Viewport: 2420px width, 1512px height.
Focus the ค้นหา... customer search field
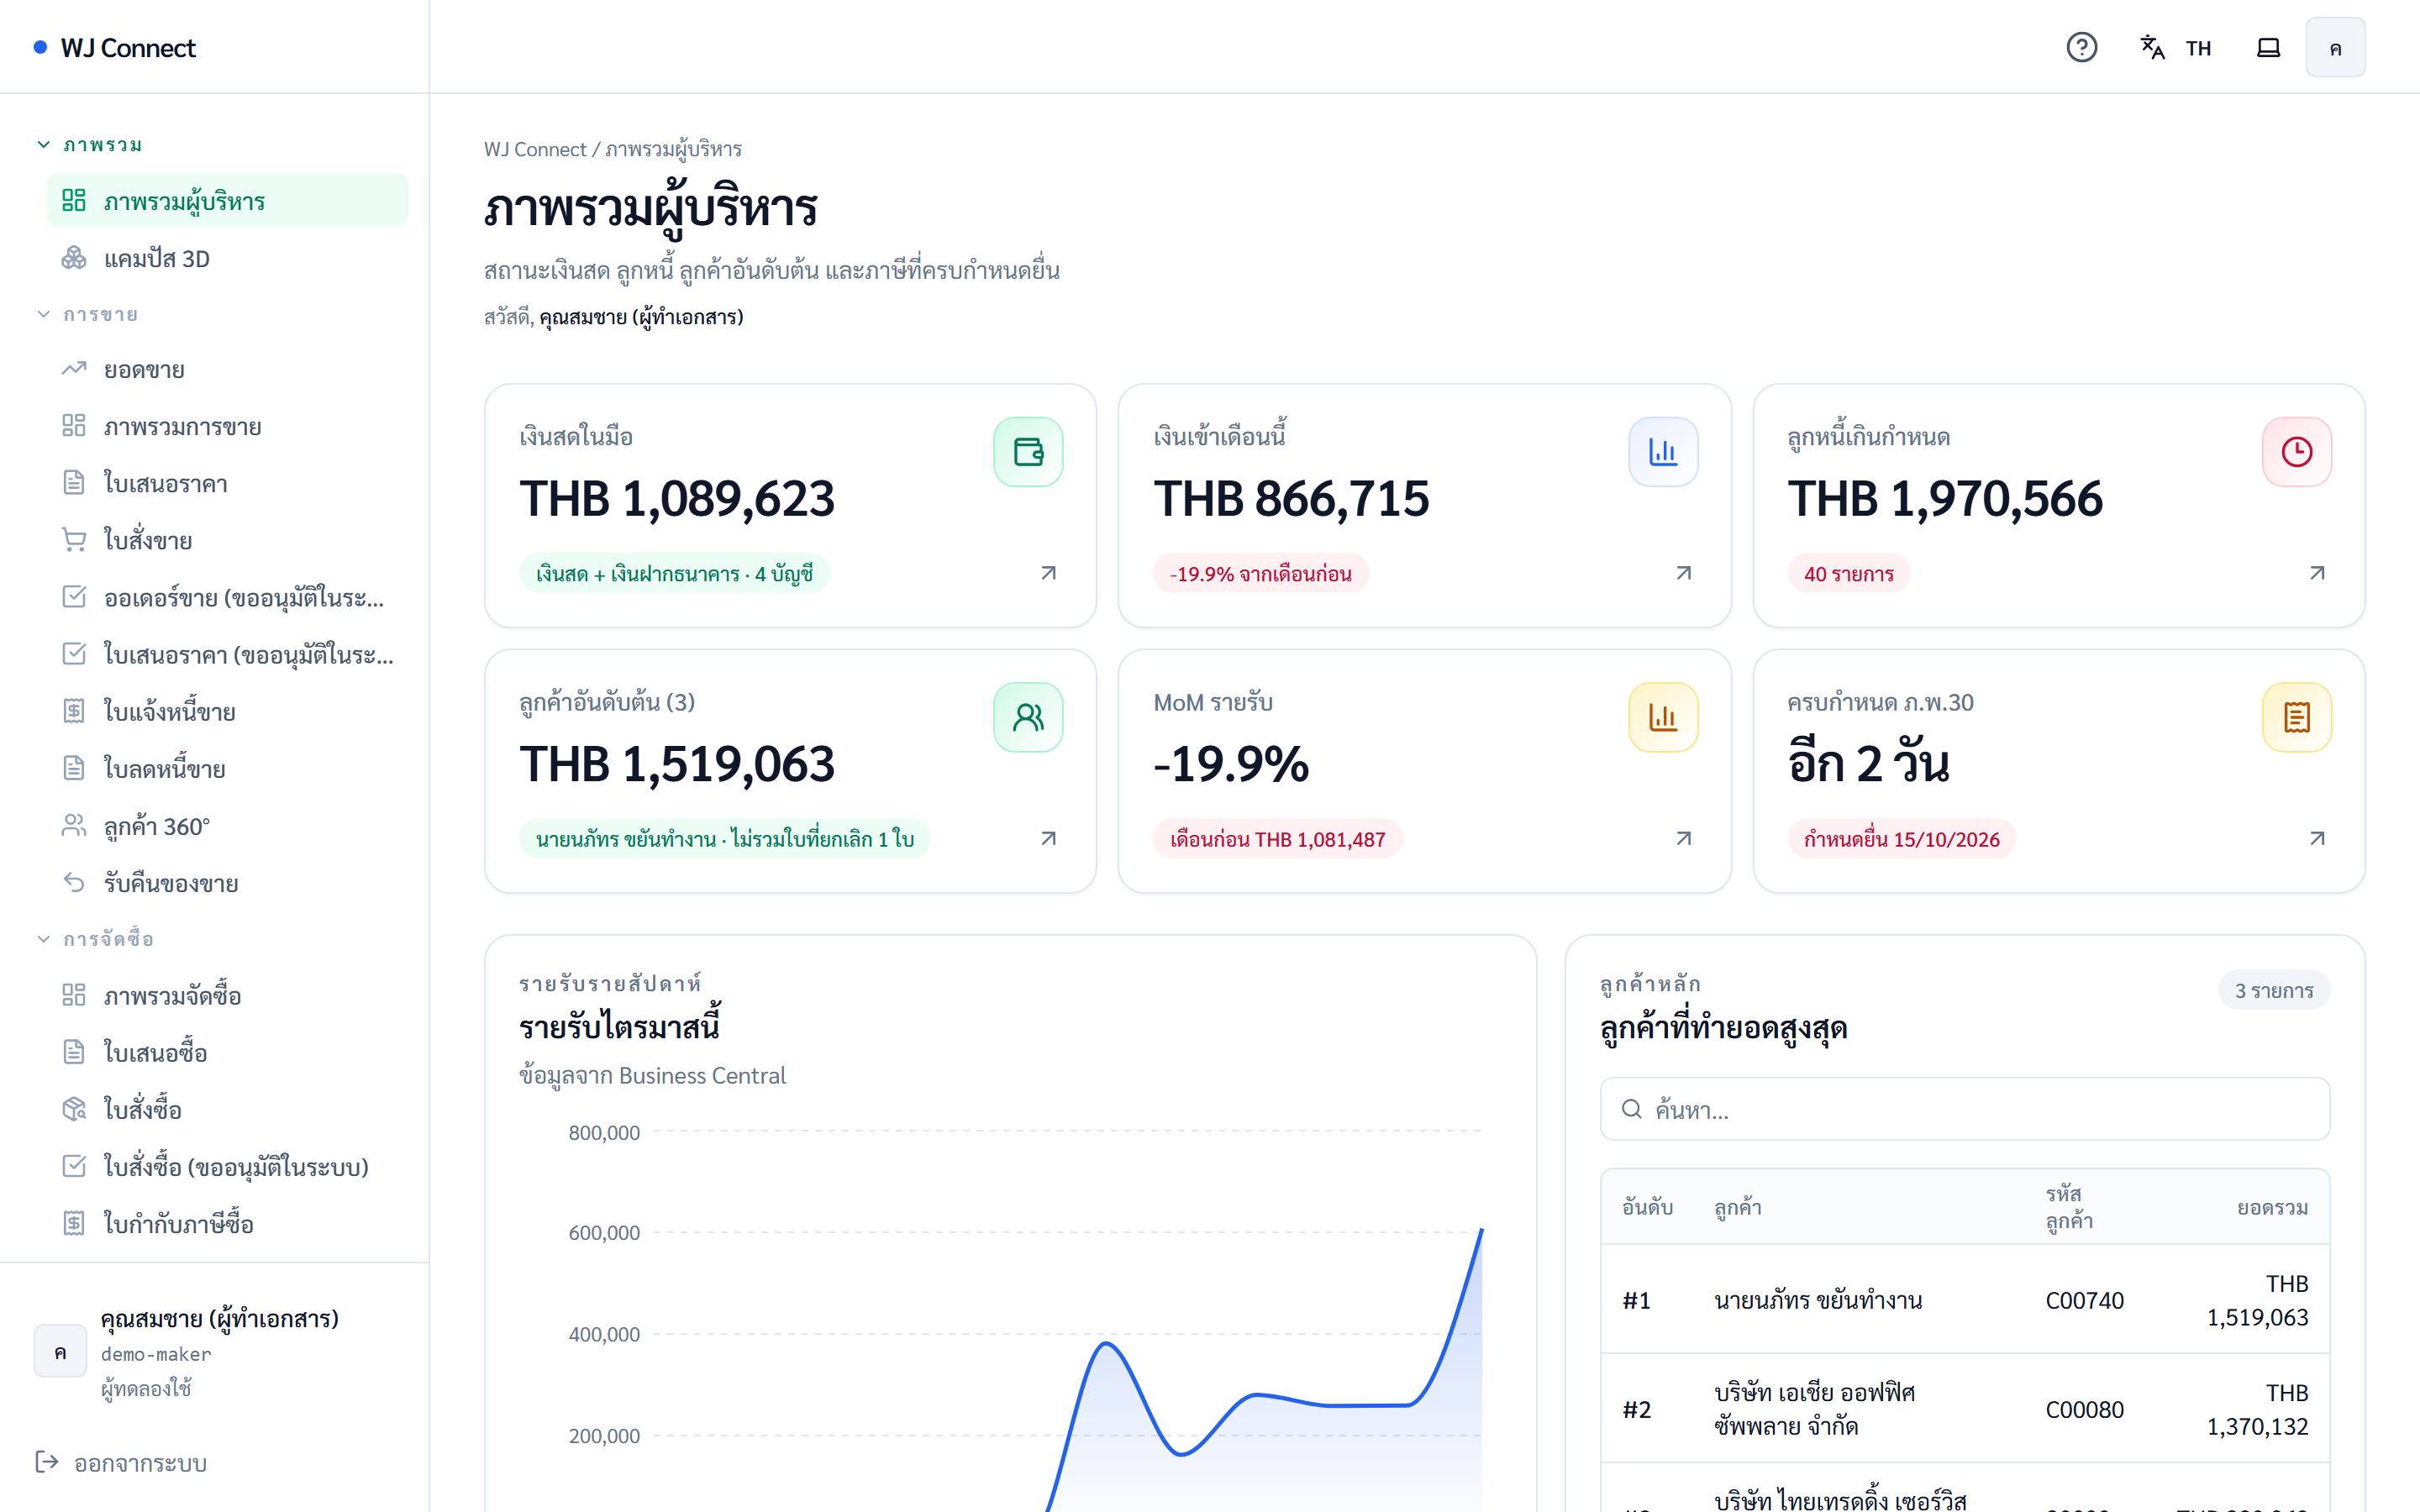(1964, 1109)
